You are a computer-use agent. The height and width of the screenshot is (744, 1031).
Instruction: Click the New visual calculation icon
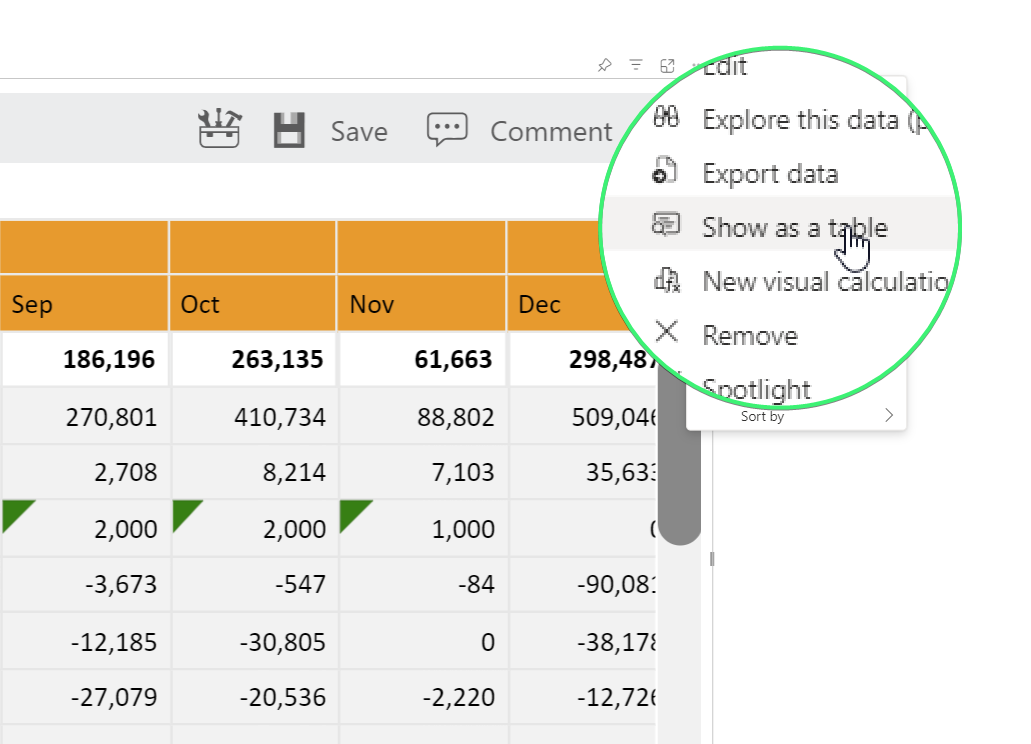tap(666, 280)
